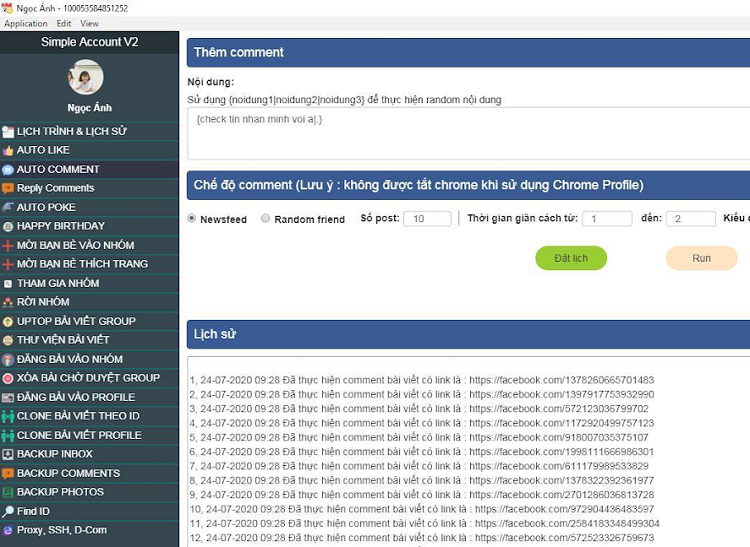Click the Find ID magnifier icon

(8, 511)
